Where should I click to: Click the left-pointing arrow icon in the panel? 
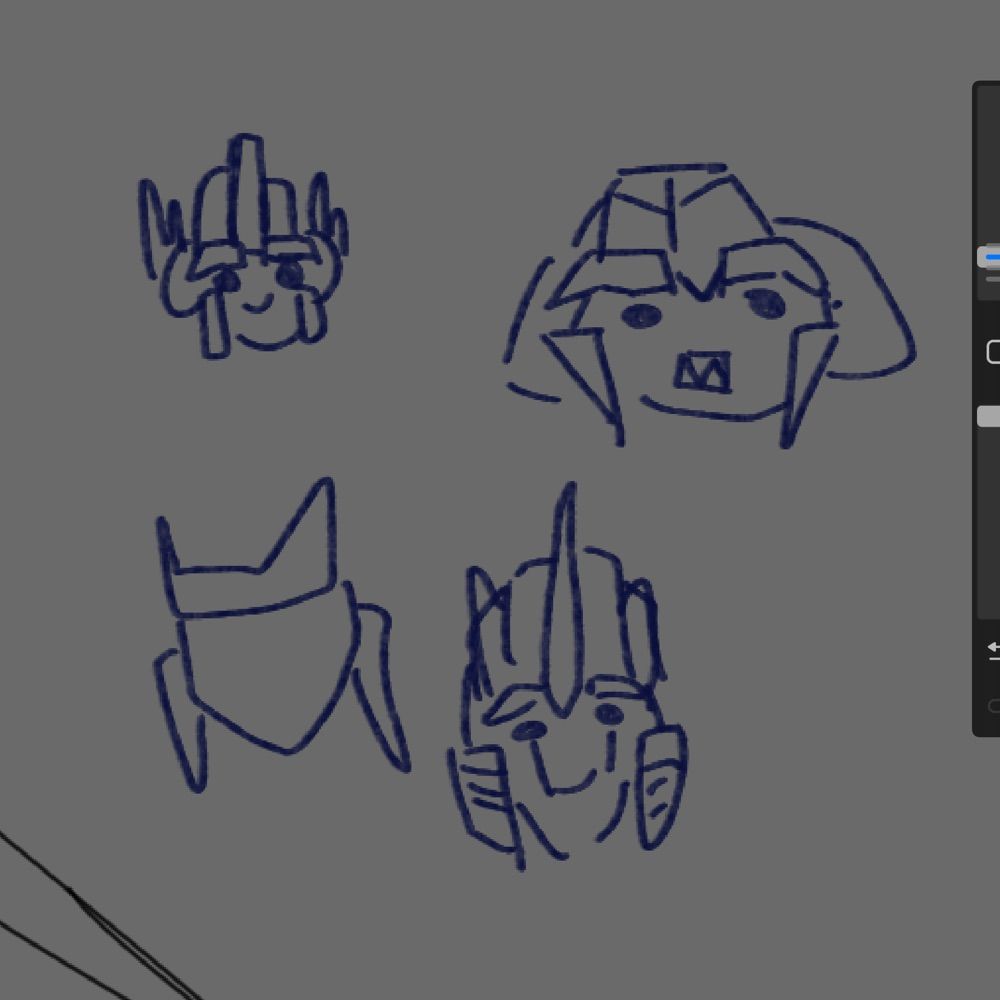(x=994, y=650)
